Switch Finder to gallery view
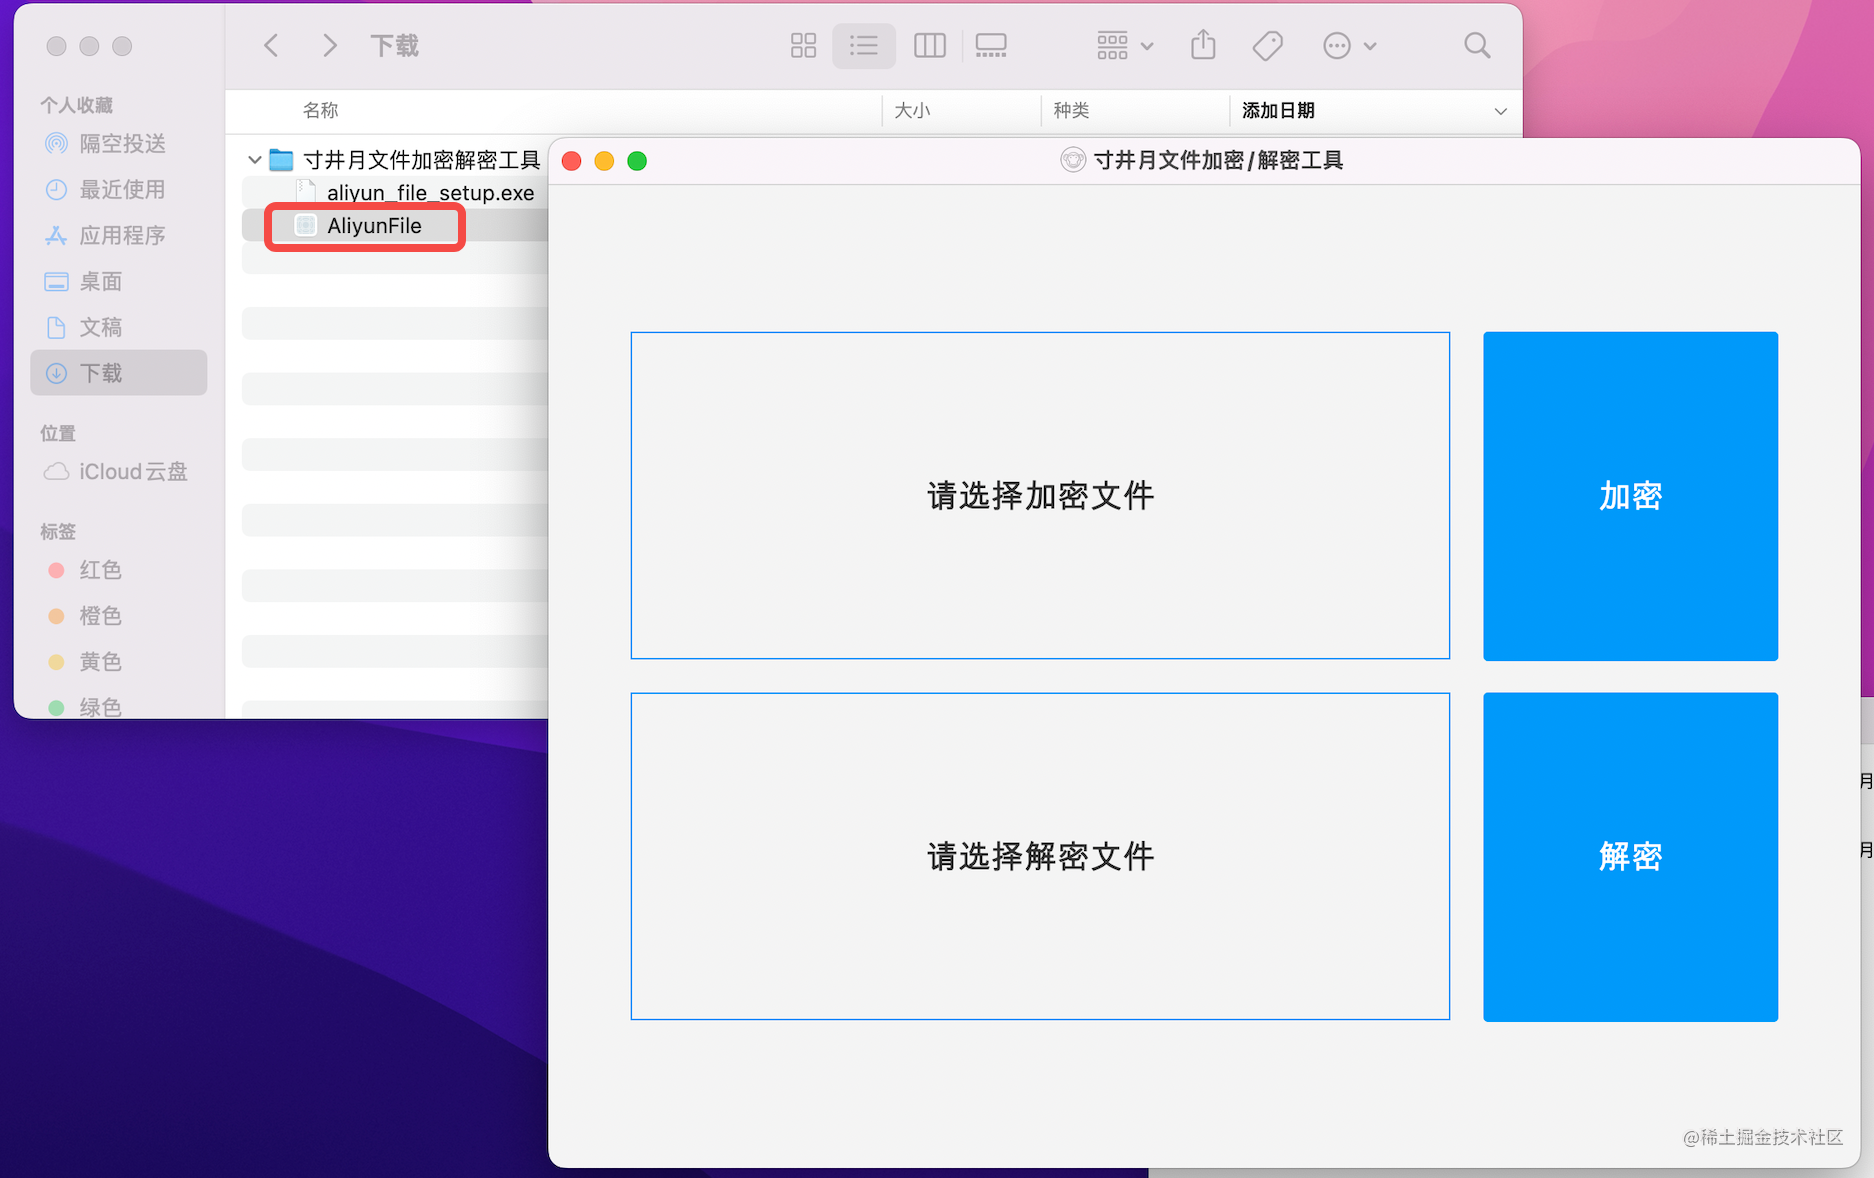 pos(991,45)
